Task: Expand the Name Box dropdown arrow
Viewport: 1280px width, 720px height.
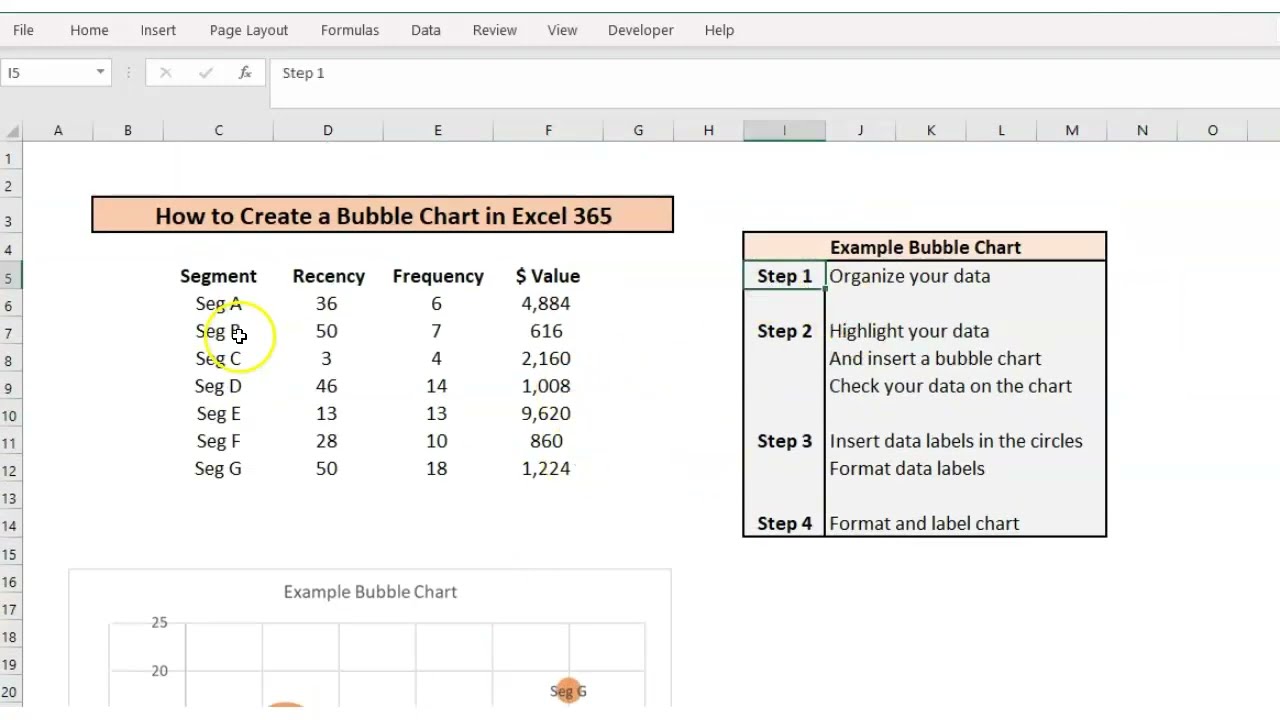Action: pos(100,72)
